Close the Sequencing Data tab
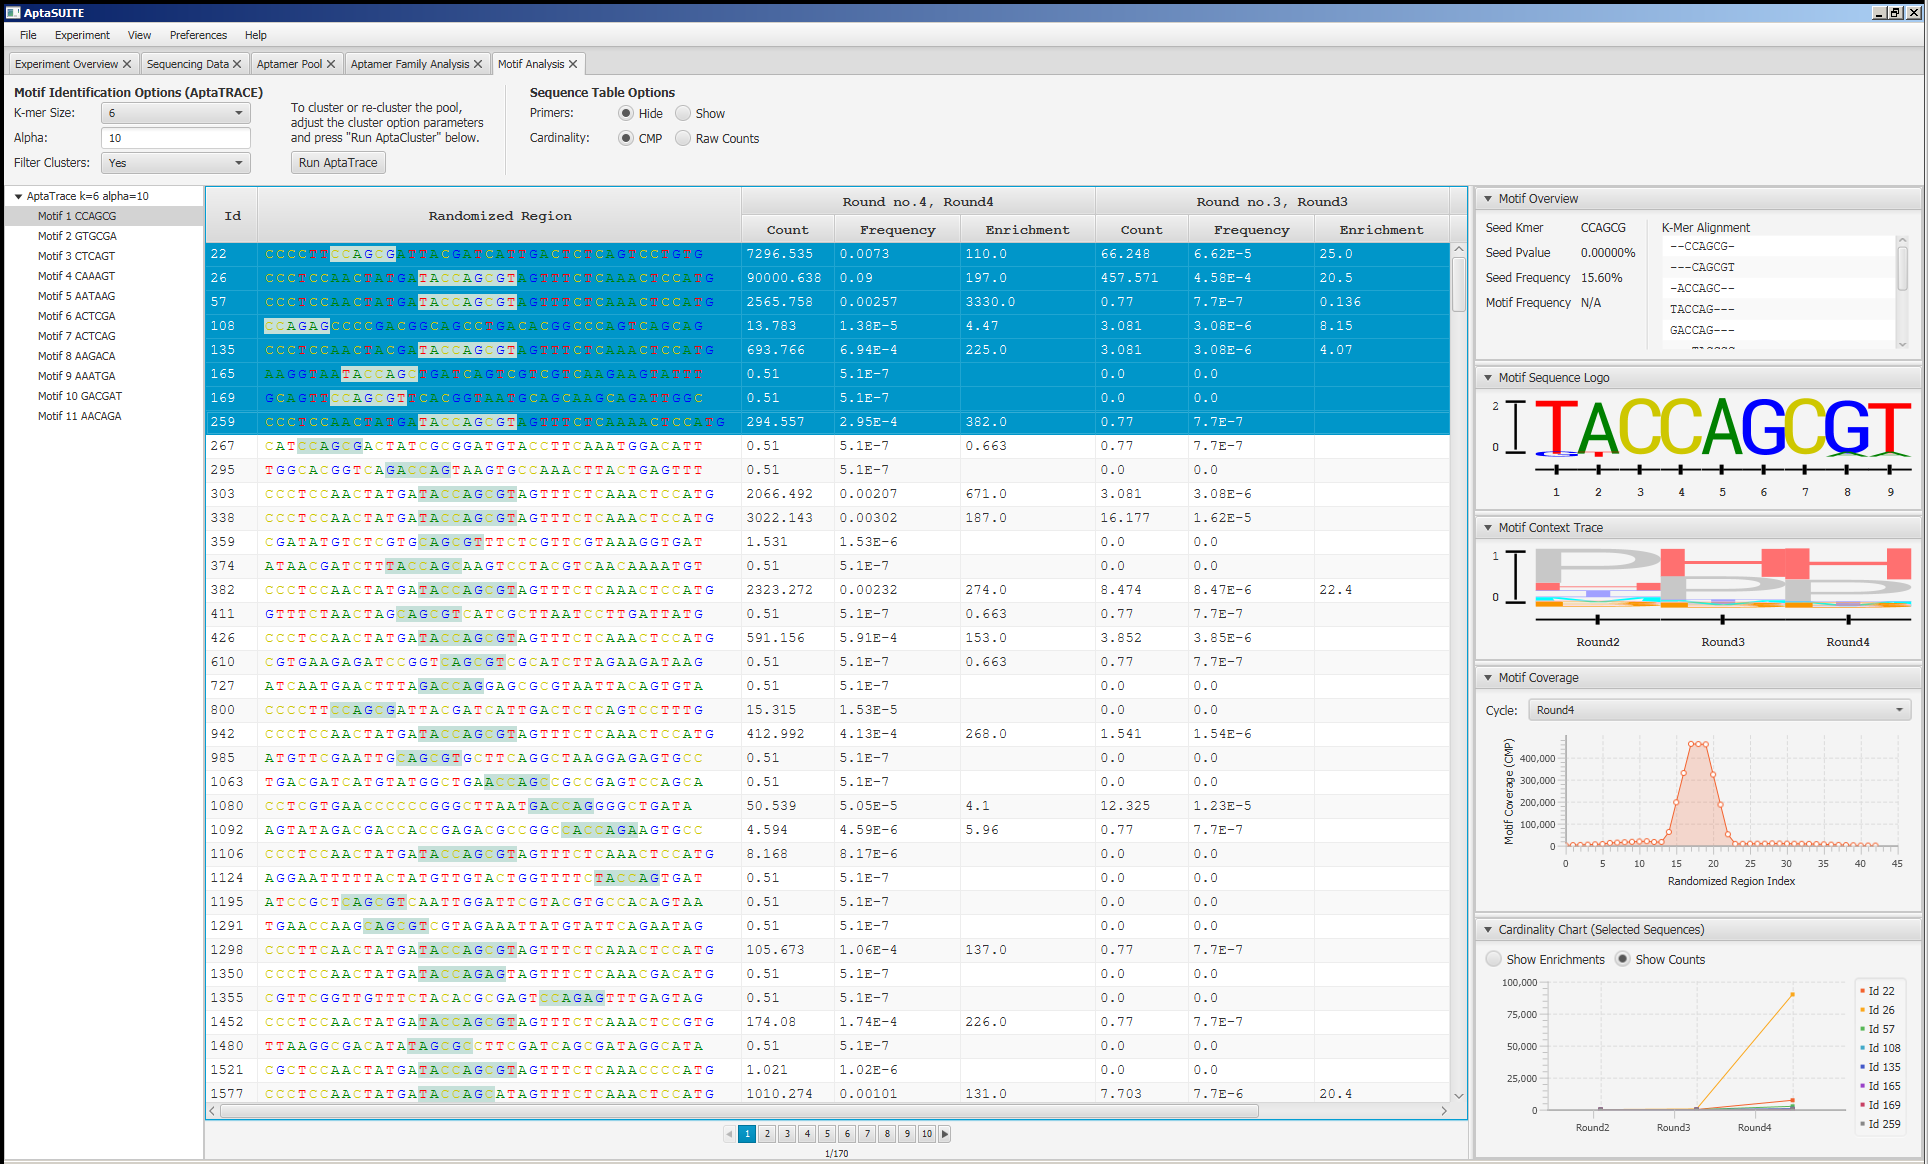The width and height of the screenshot is (1928, 1164). click(237, 64)
